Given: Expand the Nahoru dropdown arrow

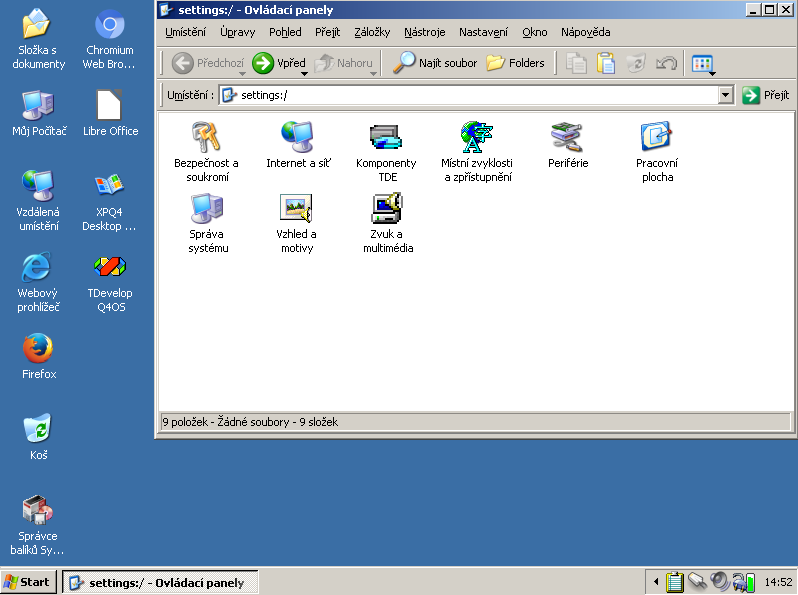Looking at the screenshot, I should [x=373, y=74].
